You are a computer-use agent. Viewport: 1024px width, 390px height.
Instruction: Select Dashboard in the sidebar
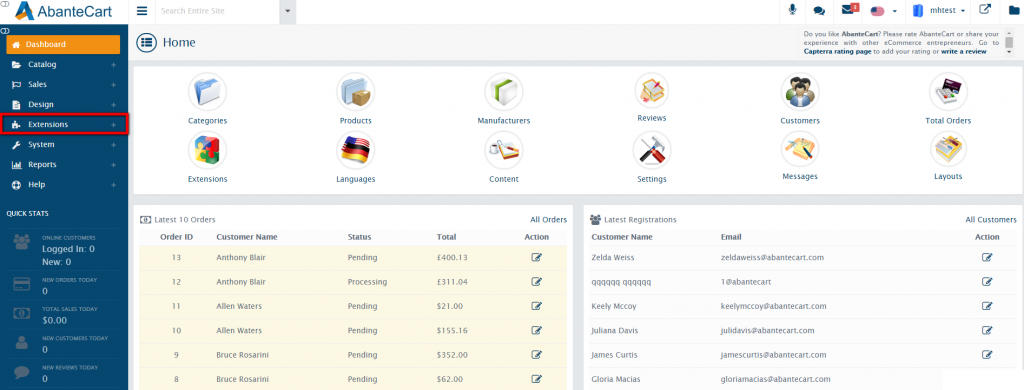click(x=63, y=44)
